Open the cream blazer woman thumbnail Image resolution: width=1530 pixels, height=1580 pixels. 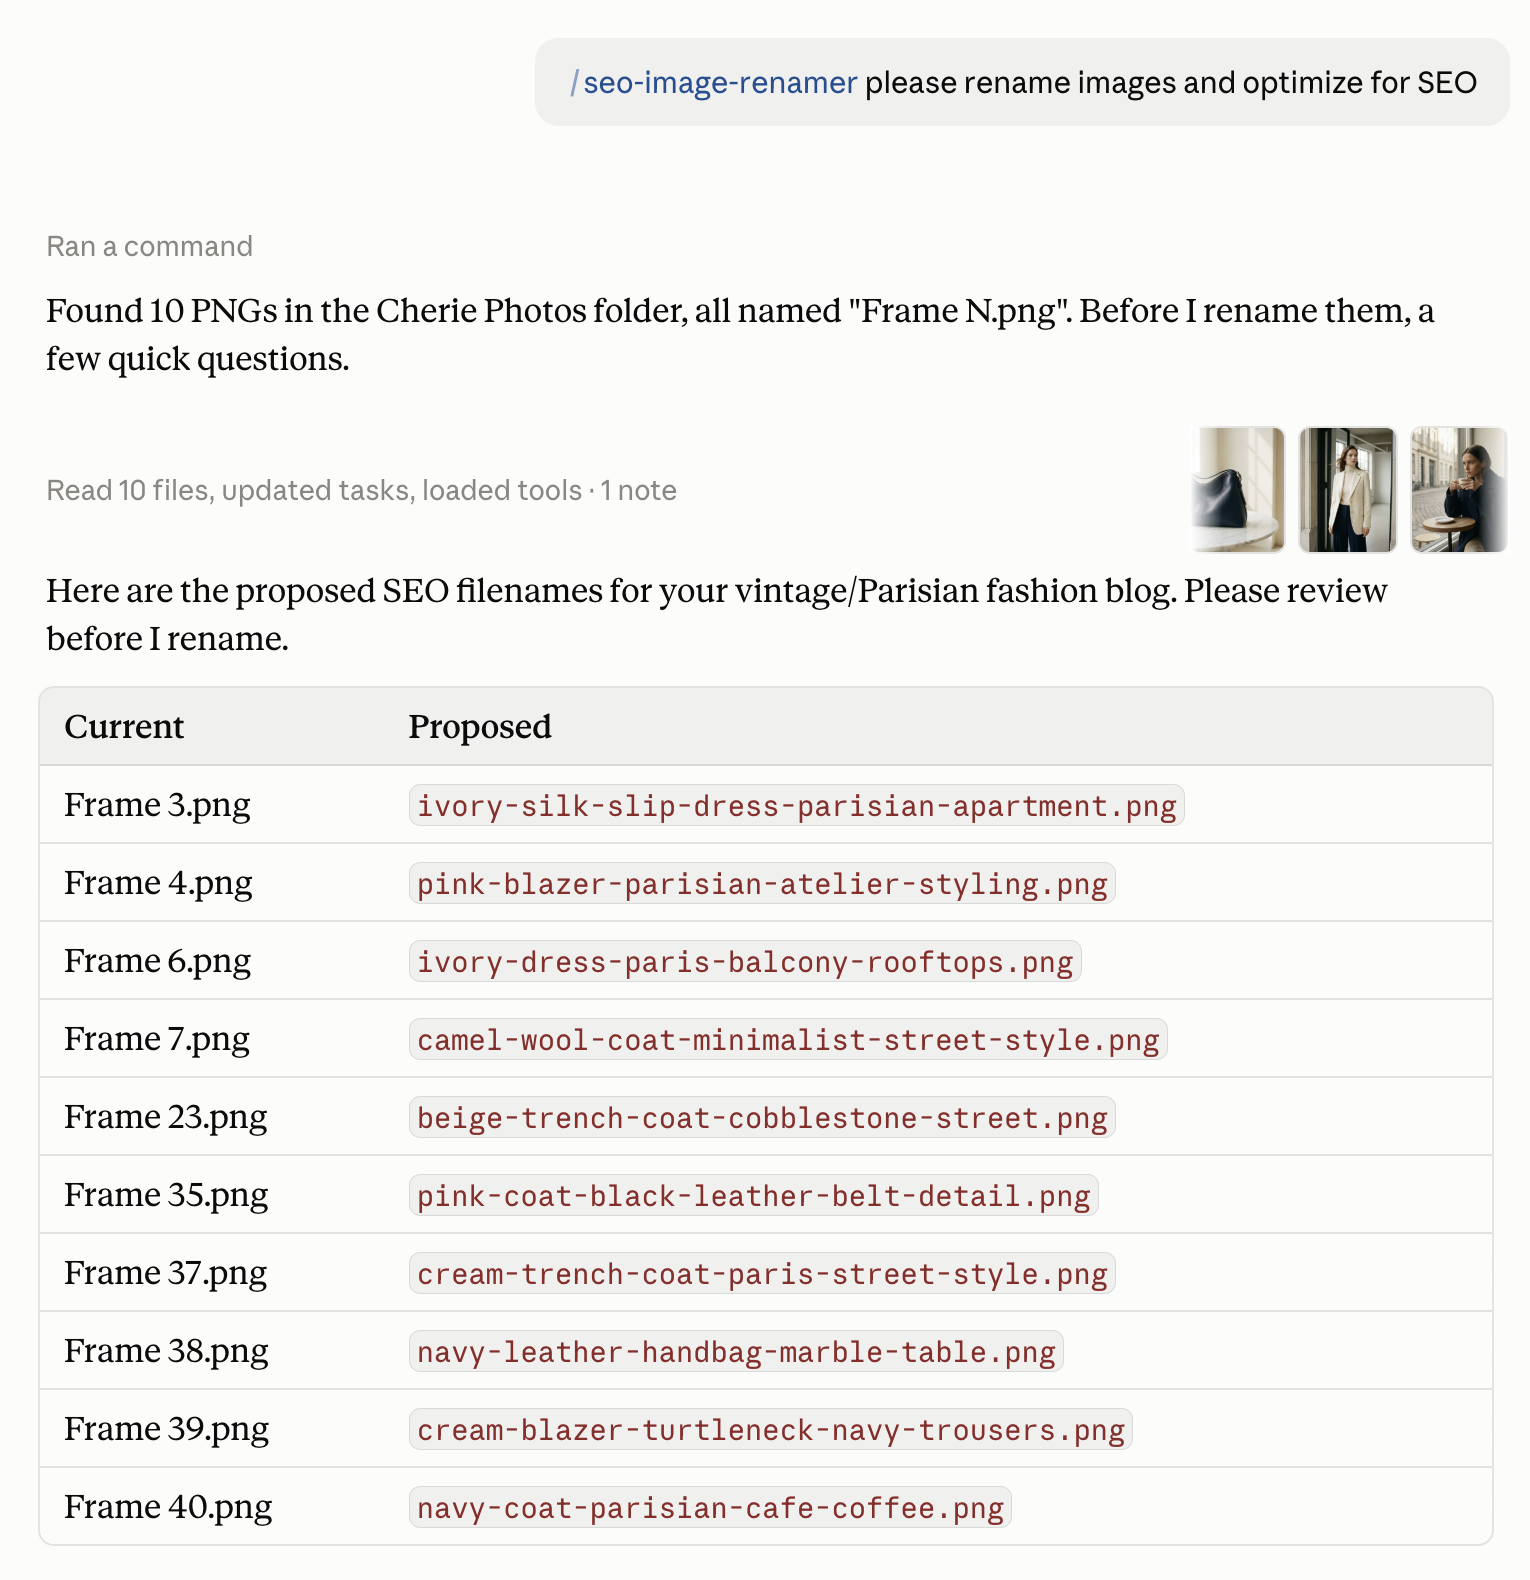pyautogui.click(x=1347, y=490)
